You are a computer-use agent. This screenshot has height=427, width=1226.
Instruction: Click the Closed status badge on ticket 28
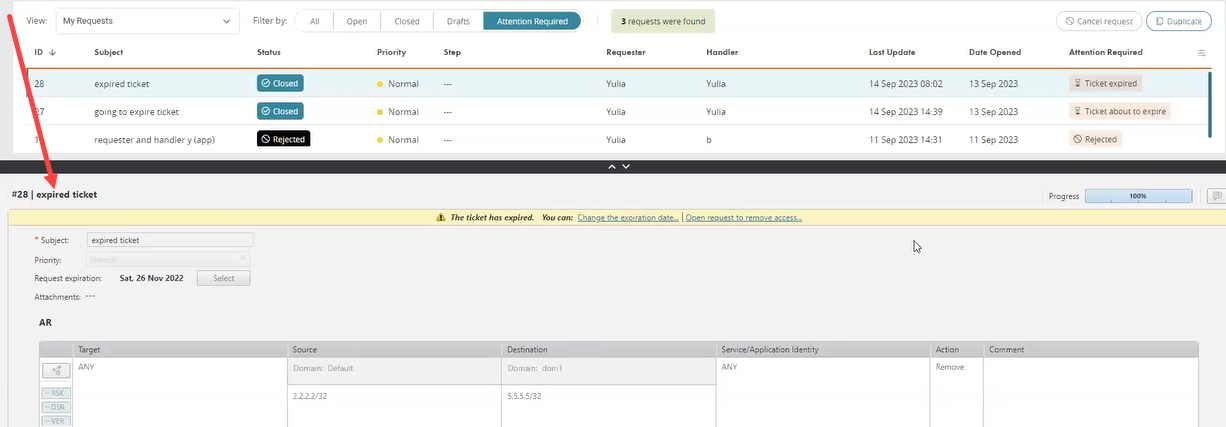tap(280, 84)
